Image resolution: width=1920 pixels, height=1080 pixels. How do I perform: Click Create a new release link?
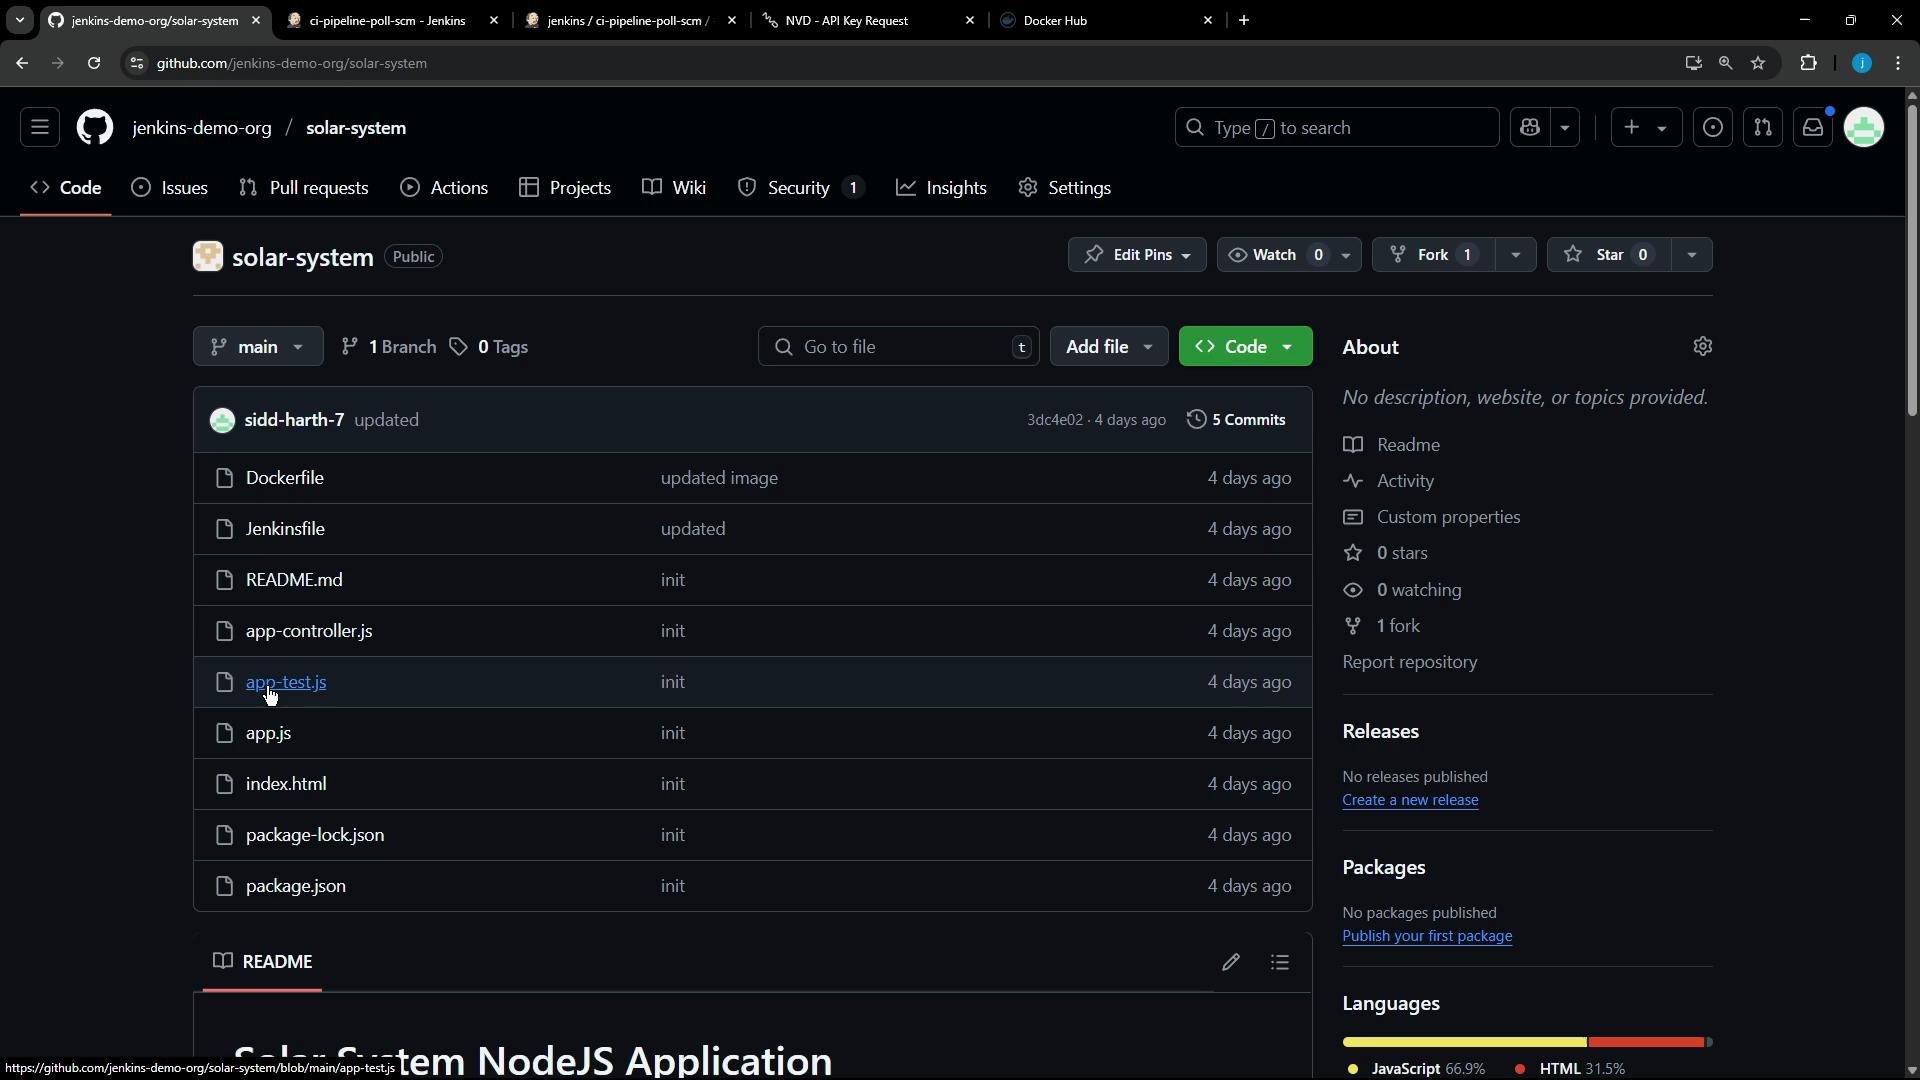point(1410,801)
